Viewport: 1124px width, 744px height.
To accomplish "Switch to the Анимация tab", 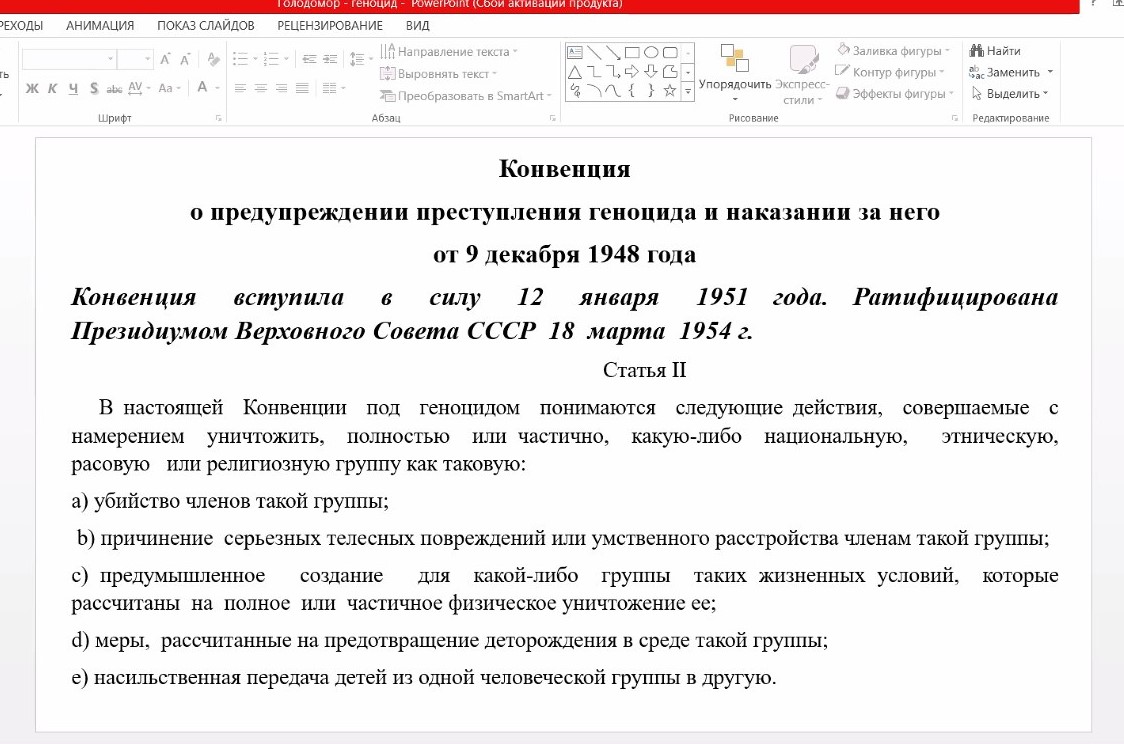I will 100,26.
